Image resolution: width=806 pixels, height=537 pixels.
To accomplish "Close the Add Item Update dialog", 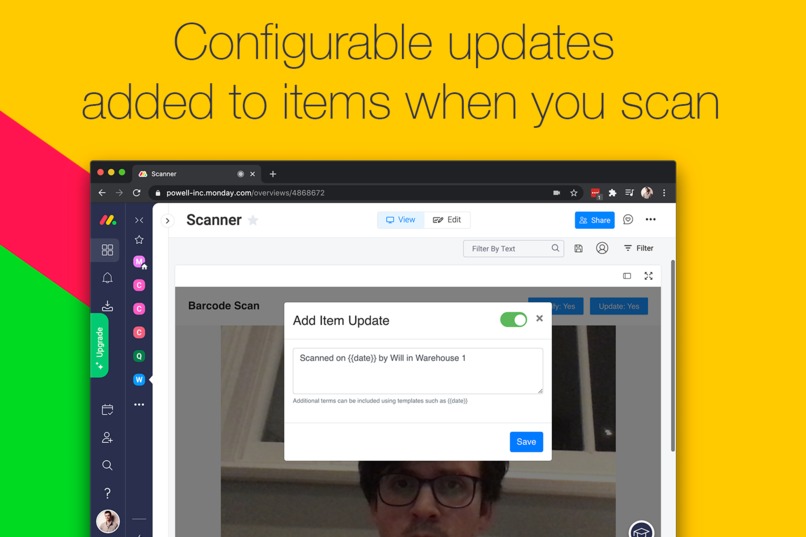I will coord(539,319).
